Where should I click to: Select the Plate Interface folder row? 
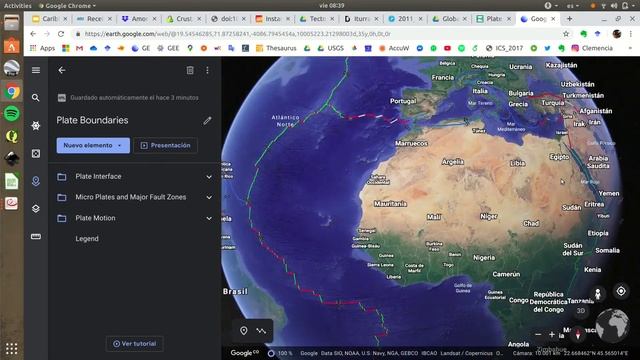135,177
